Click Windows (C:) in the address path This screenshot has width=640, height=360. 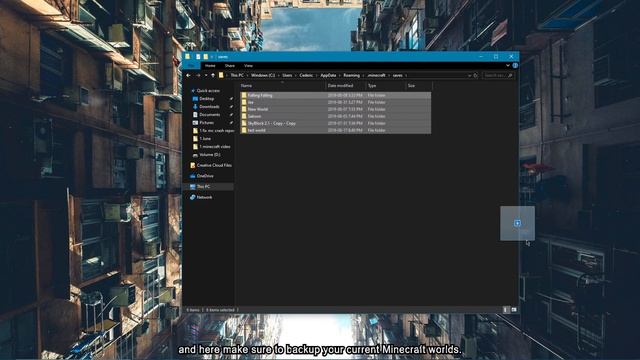(263, 76)
